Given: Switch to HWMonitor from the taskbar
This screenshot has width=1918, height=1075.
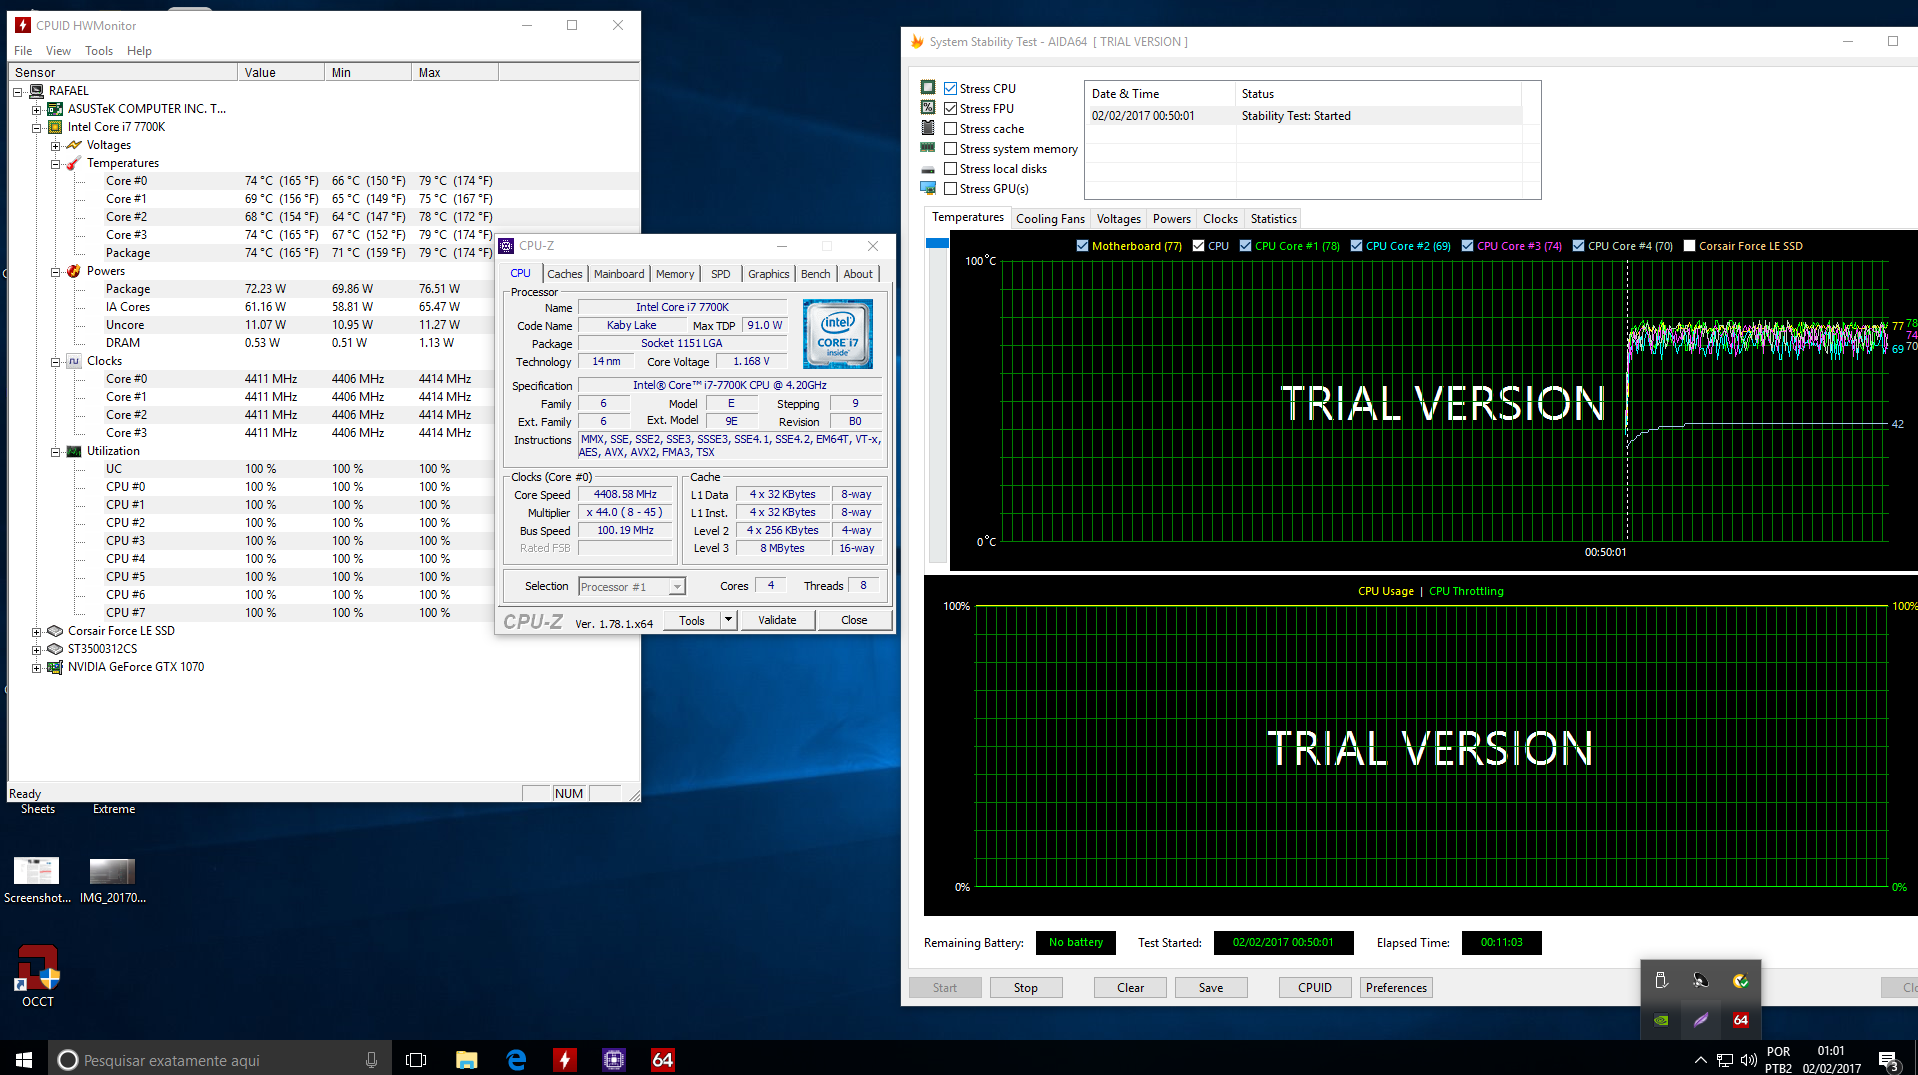Looking at the screenshot, I should pos(565,1060).
